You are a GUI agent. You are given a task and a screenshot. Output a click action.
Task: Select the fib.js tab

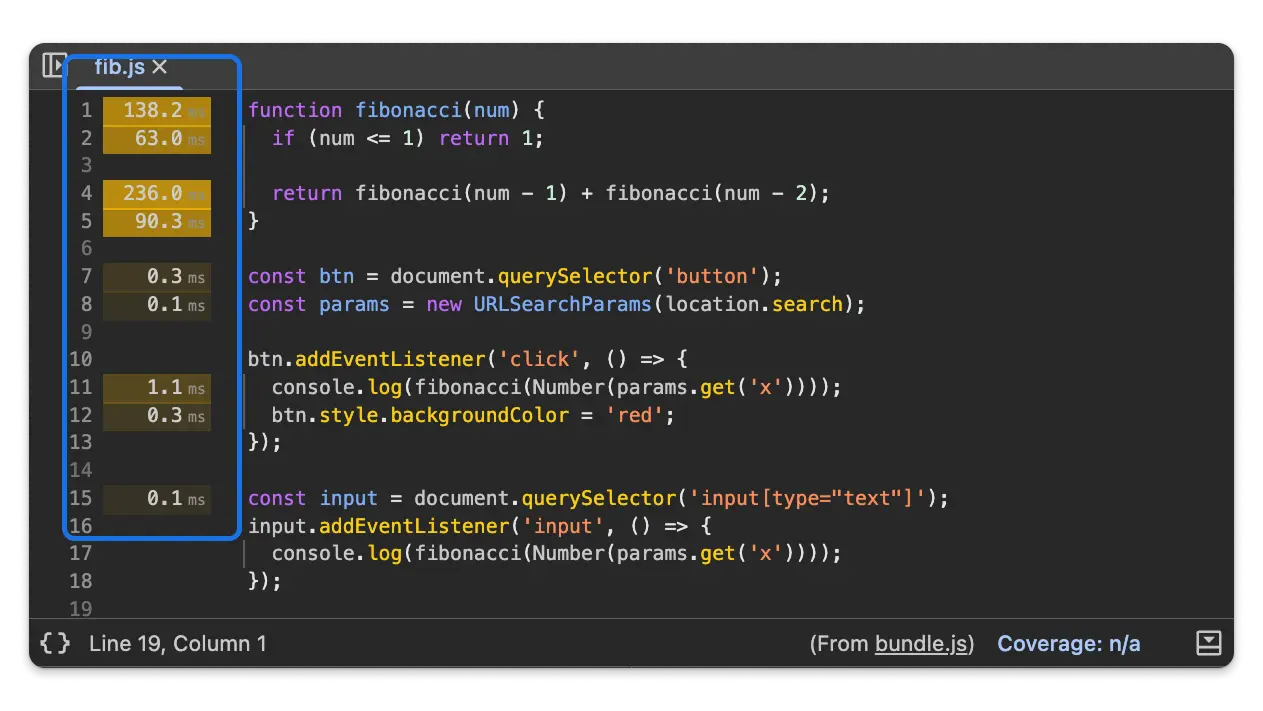pyautogui.click(x=118, y=68)
